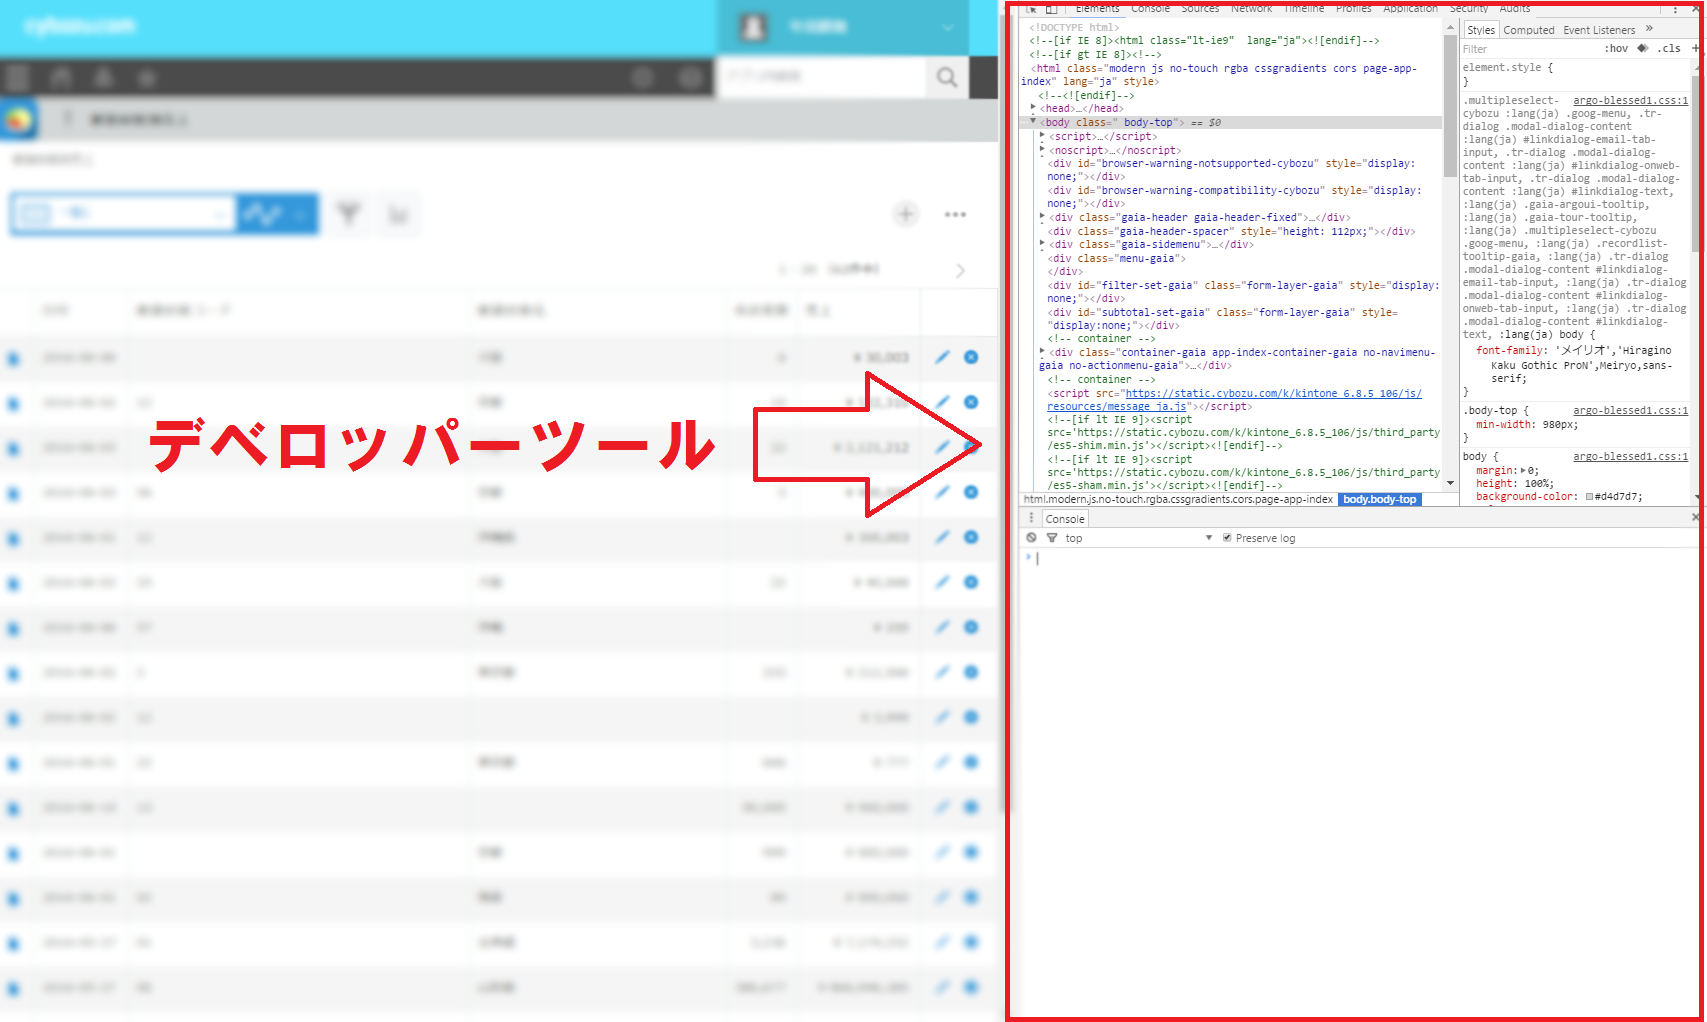Expand the gaia-header div node
Viewport: 1707px width, 1022px height.
click(1042, 217)
